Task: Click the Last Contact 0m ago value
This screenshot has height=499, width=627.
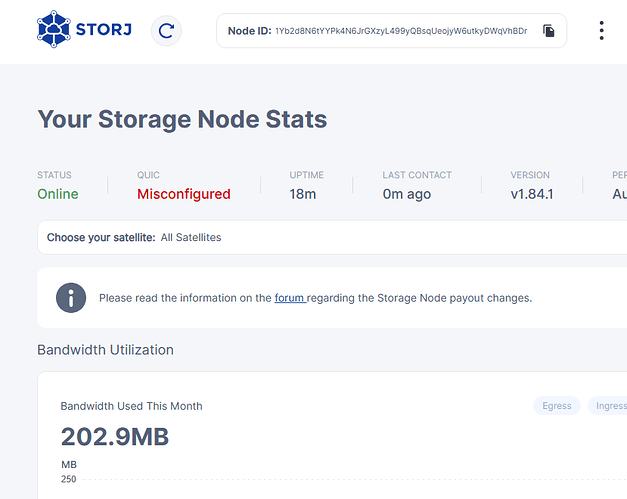Action: 406,194
